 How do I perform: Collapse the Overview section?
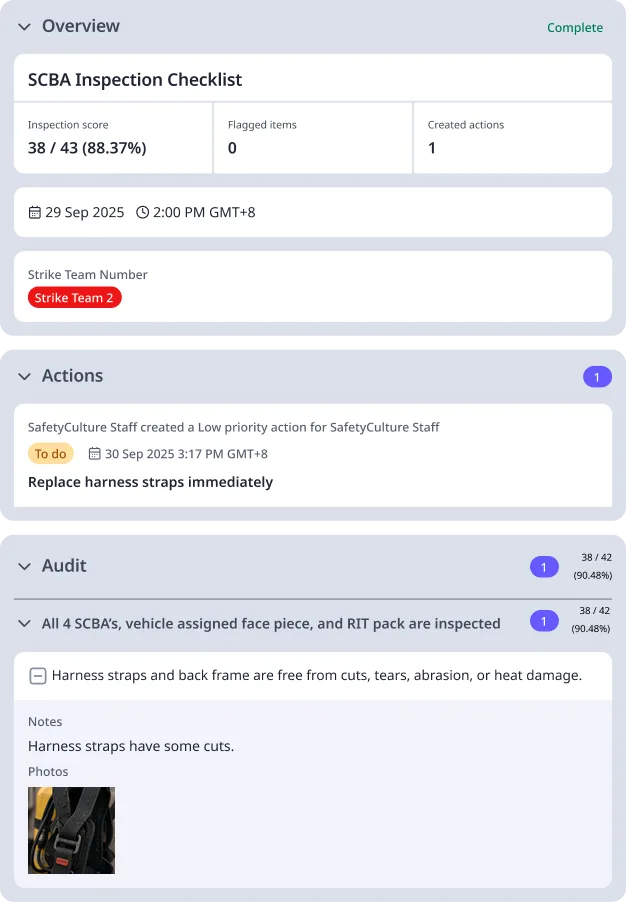[24, 27]
